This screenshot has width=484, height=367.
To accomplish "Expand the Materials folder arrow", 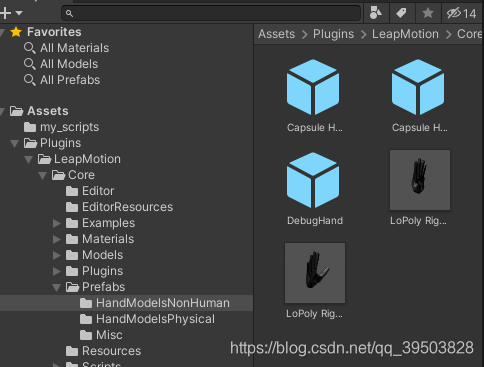I will click(x=57, y=239).
